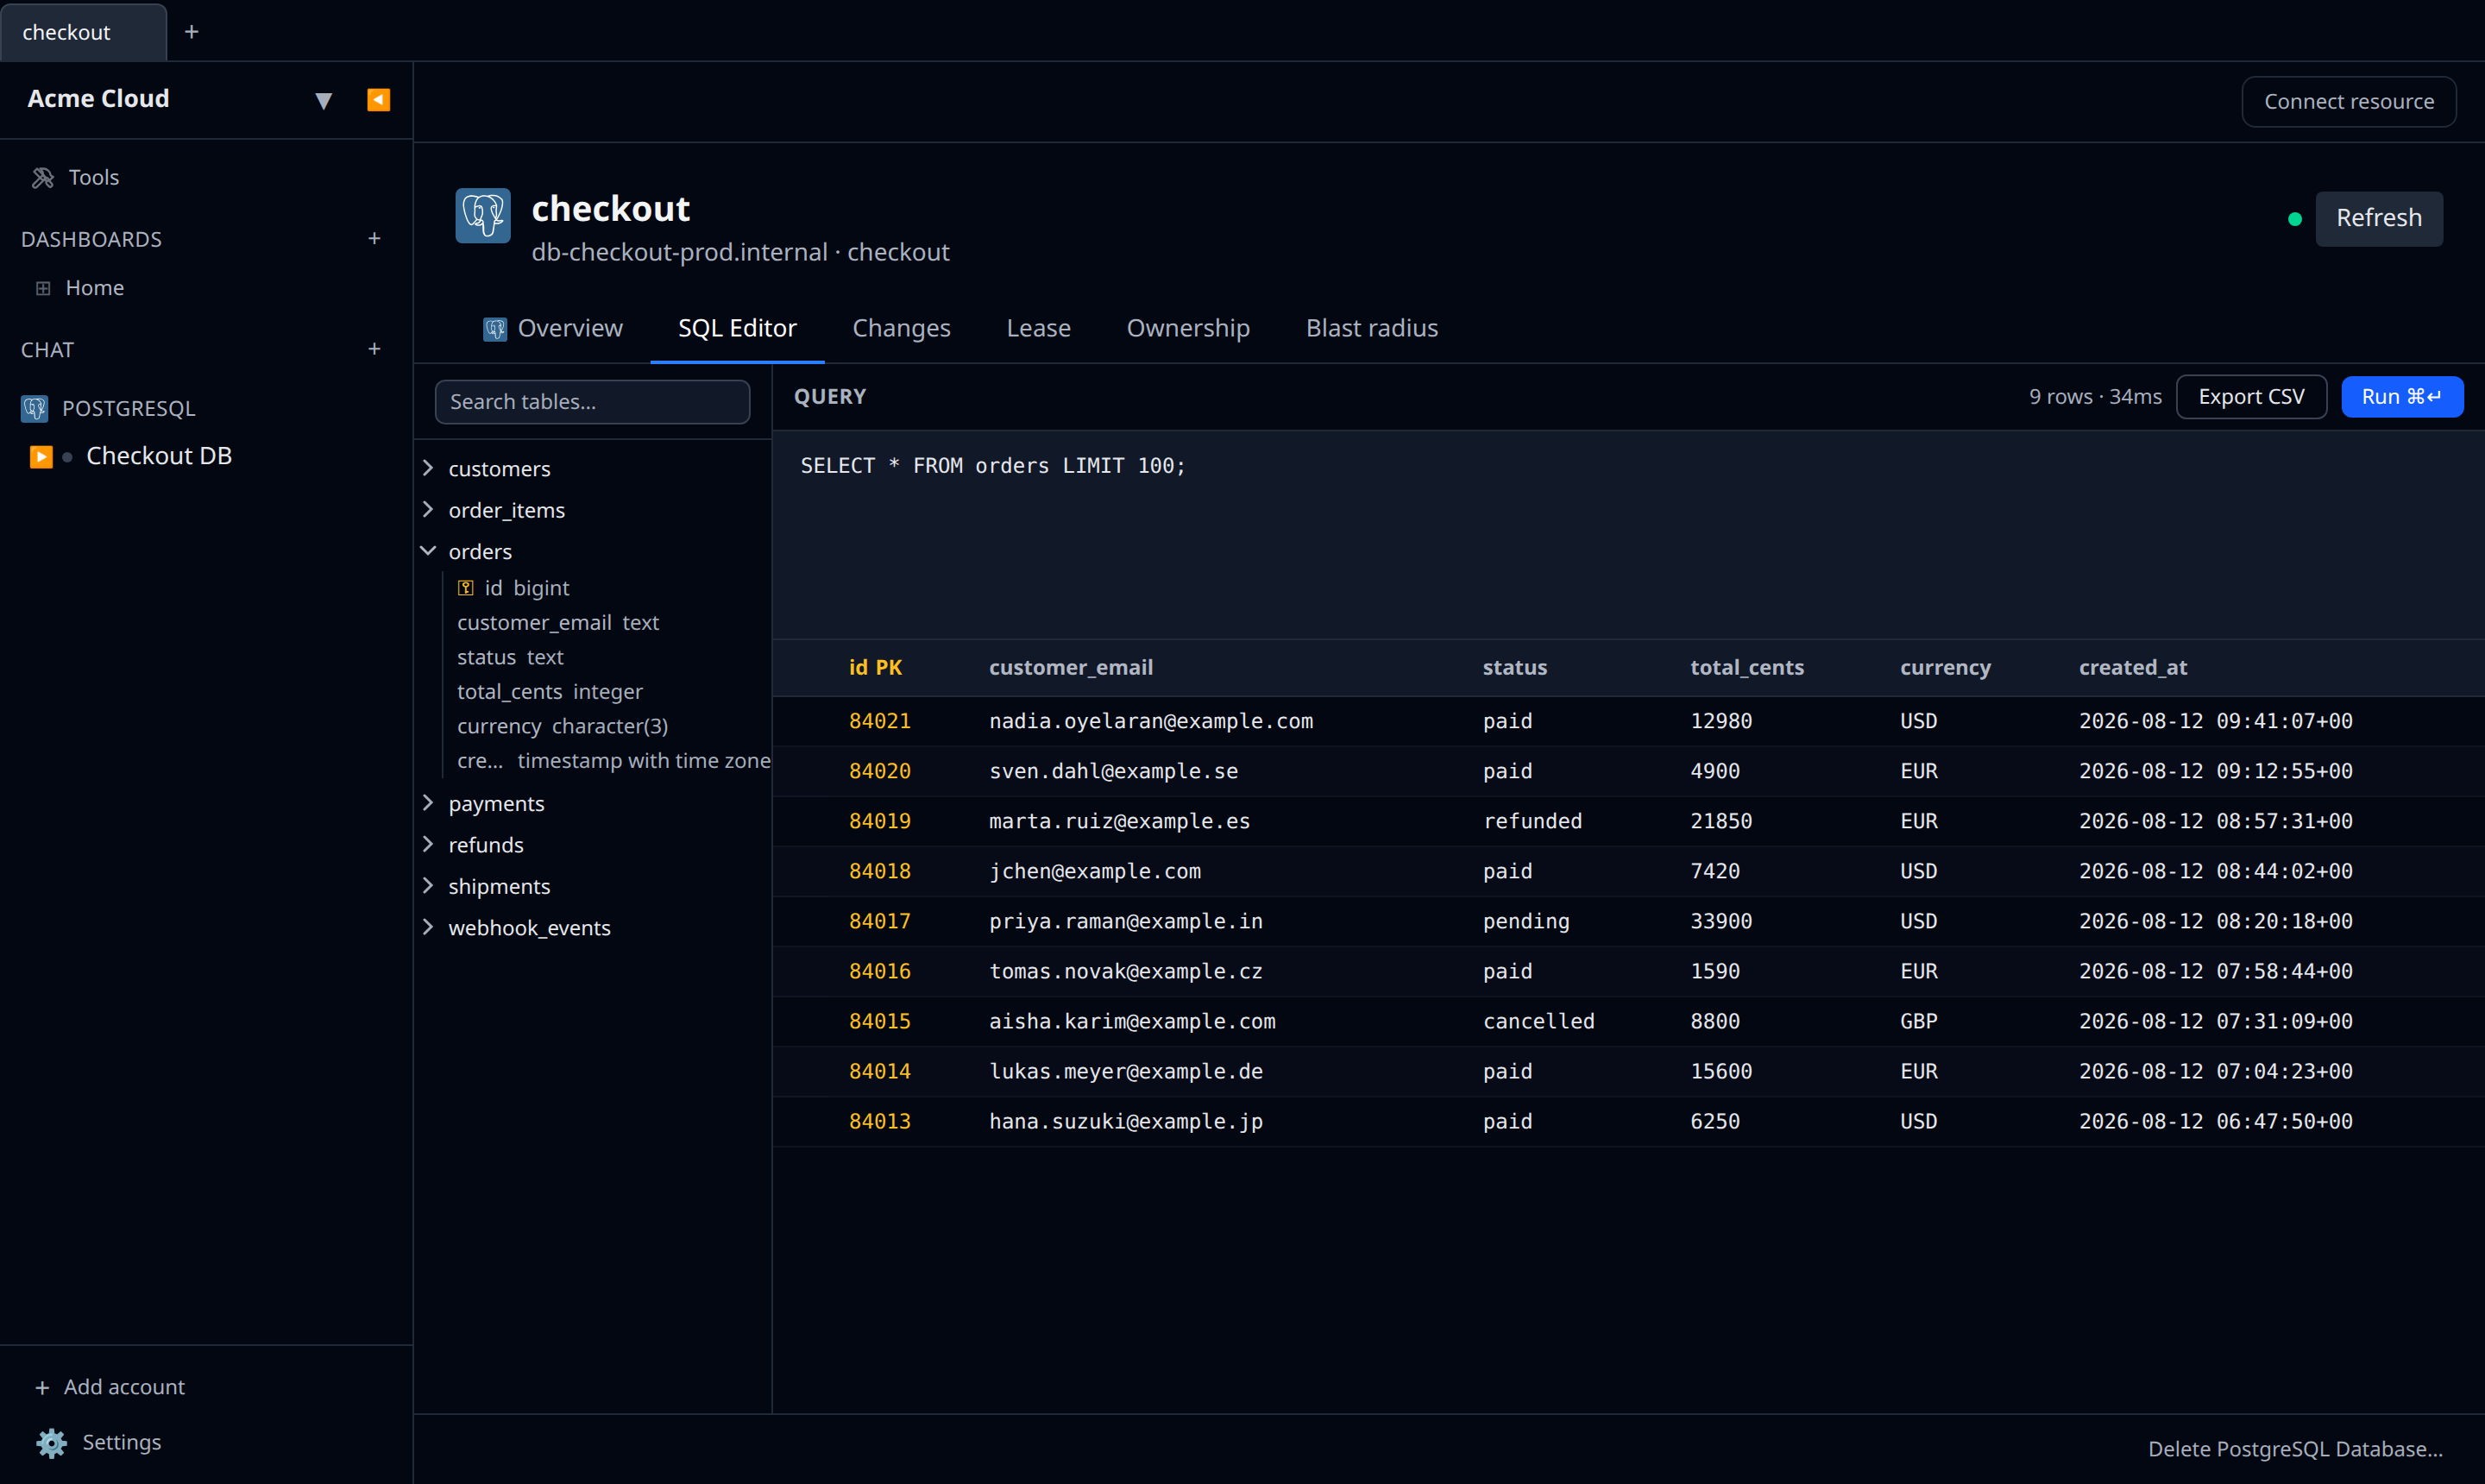Click the status text column entry
The width and height of the screenshot is (2485, 1484).
point(510,657)
